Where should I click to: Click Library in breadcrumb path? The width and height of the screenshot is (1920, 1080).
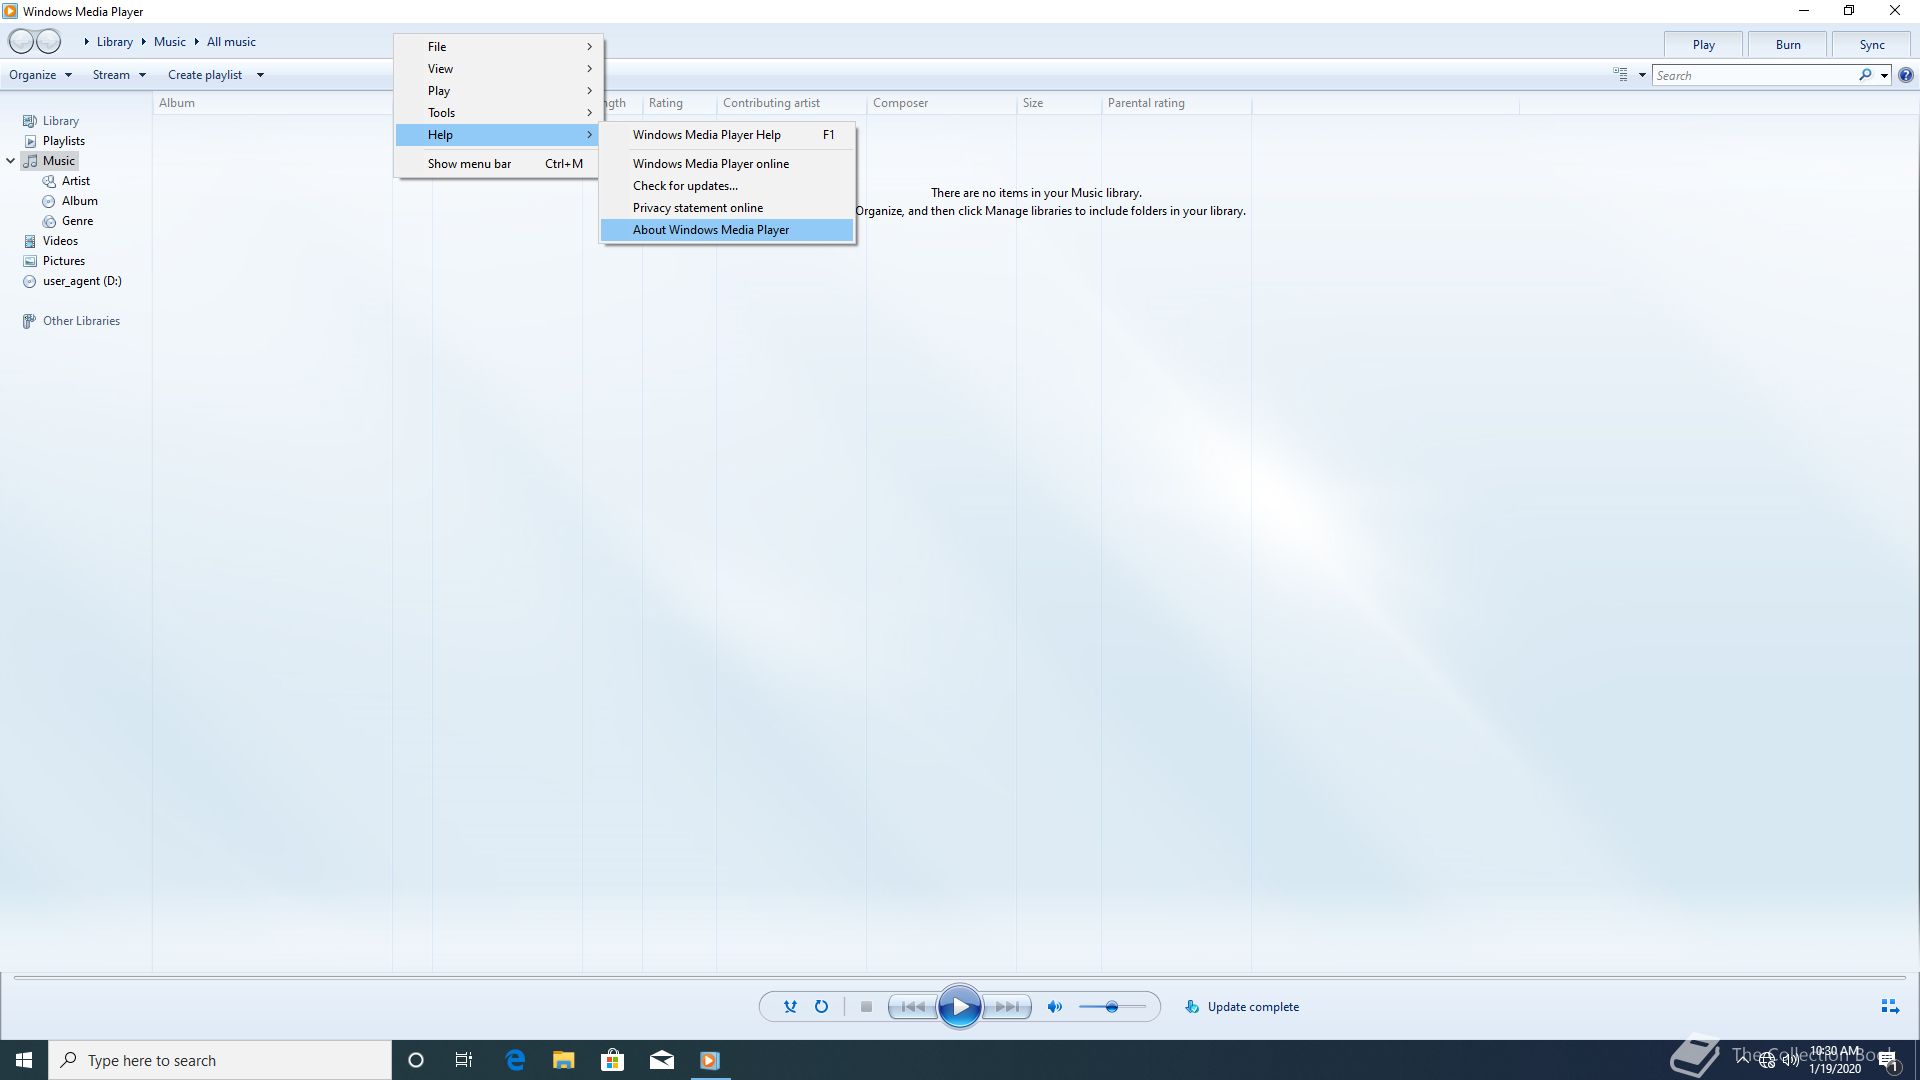115,42
